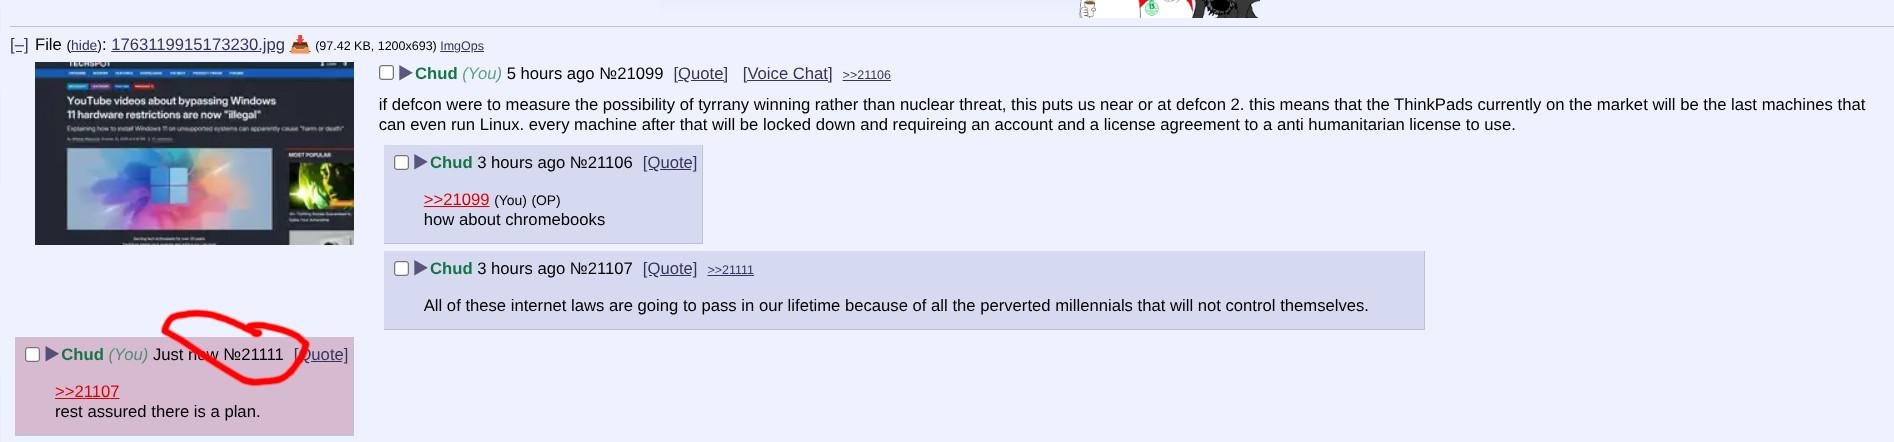Click the post menu arrow on post №21099
This screenshot has width=1894, height=442.
tap(406, 73)
